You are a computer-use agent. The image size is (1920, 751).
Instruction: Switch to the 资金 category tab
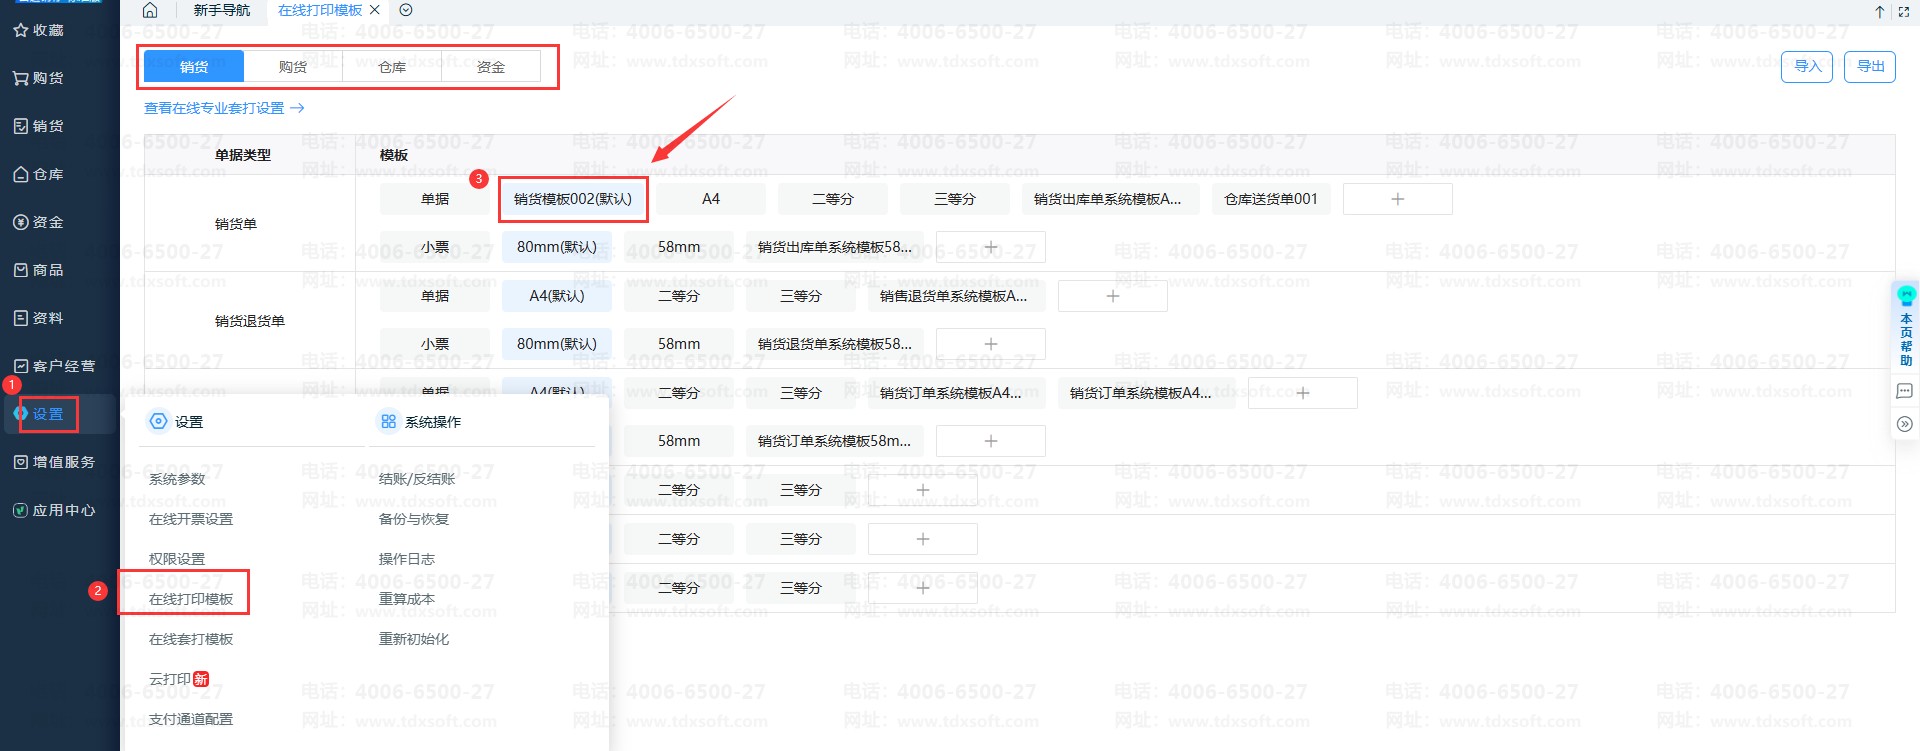click(490, 67)
